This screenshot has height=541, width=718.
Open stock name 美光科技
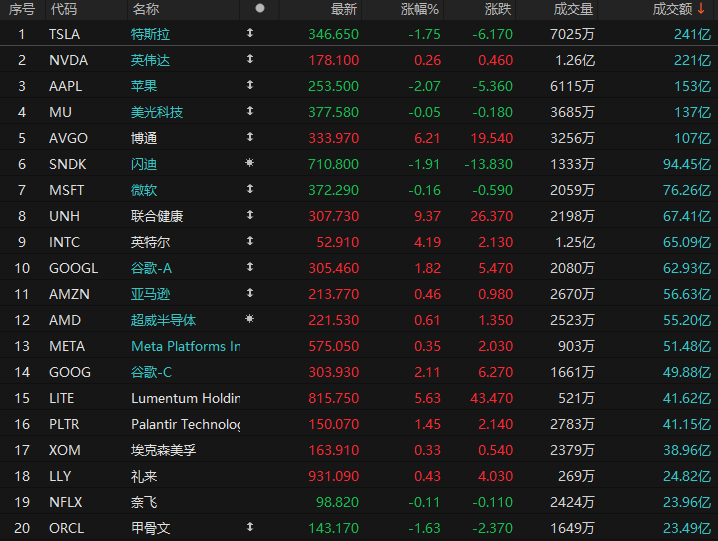point(157,112)
